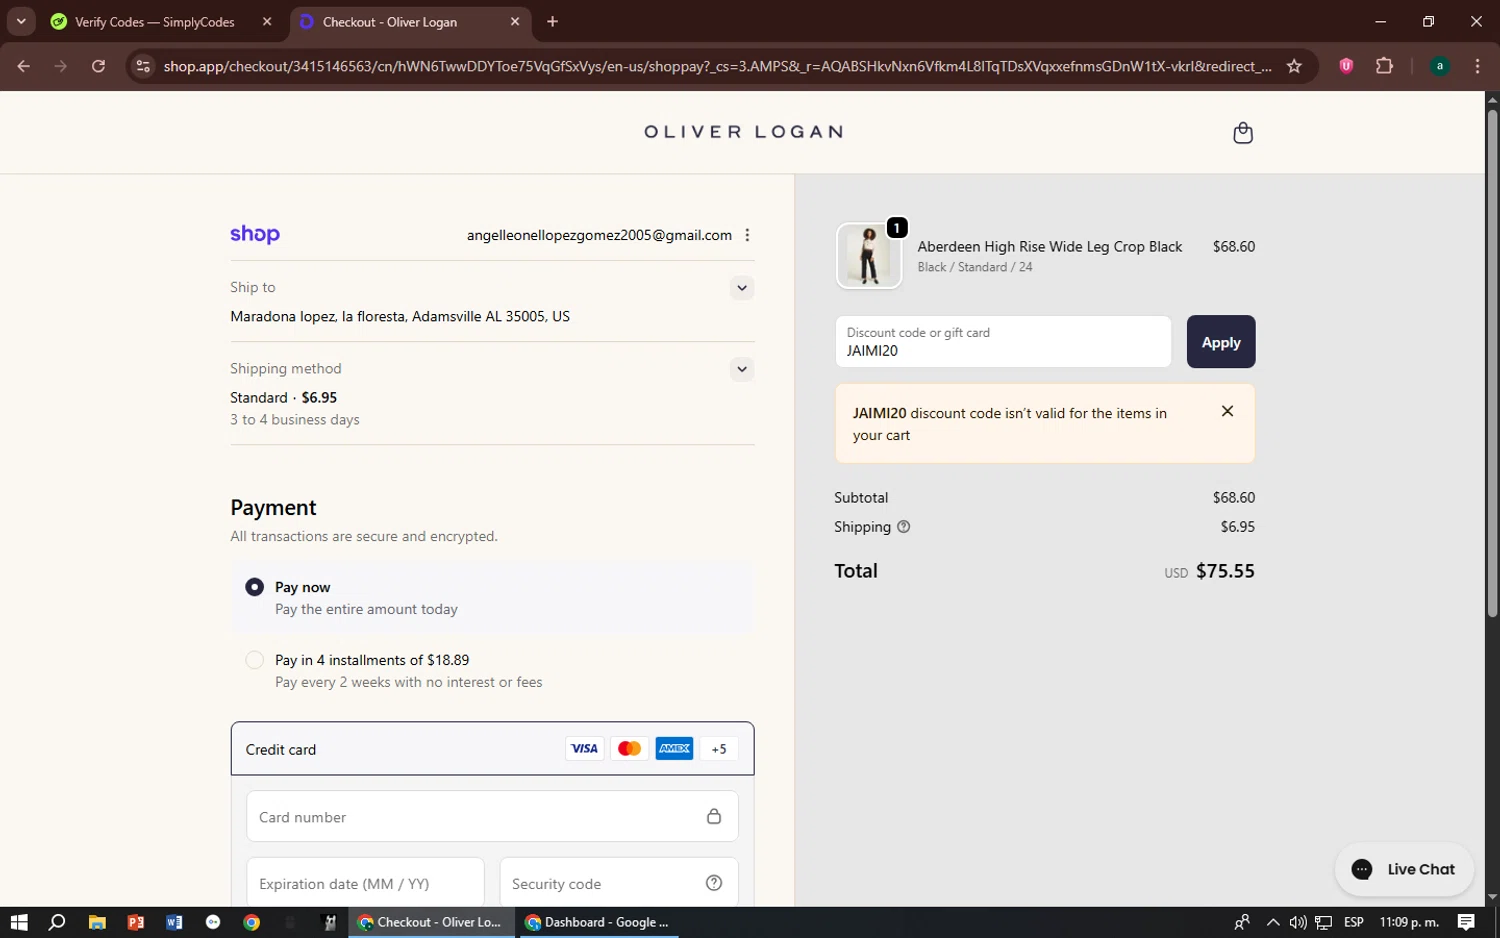Show hidden system tray icons

tap(1272, 922)
